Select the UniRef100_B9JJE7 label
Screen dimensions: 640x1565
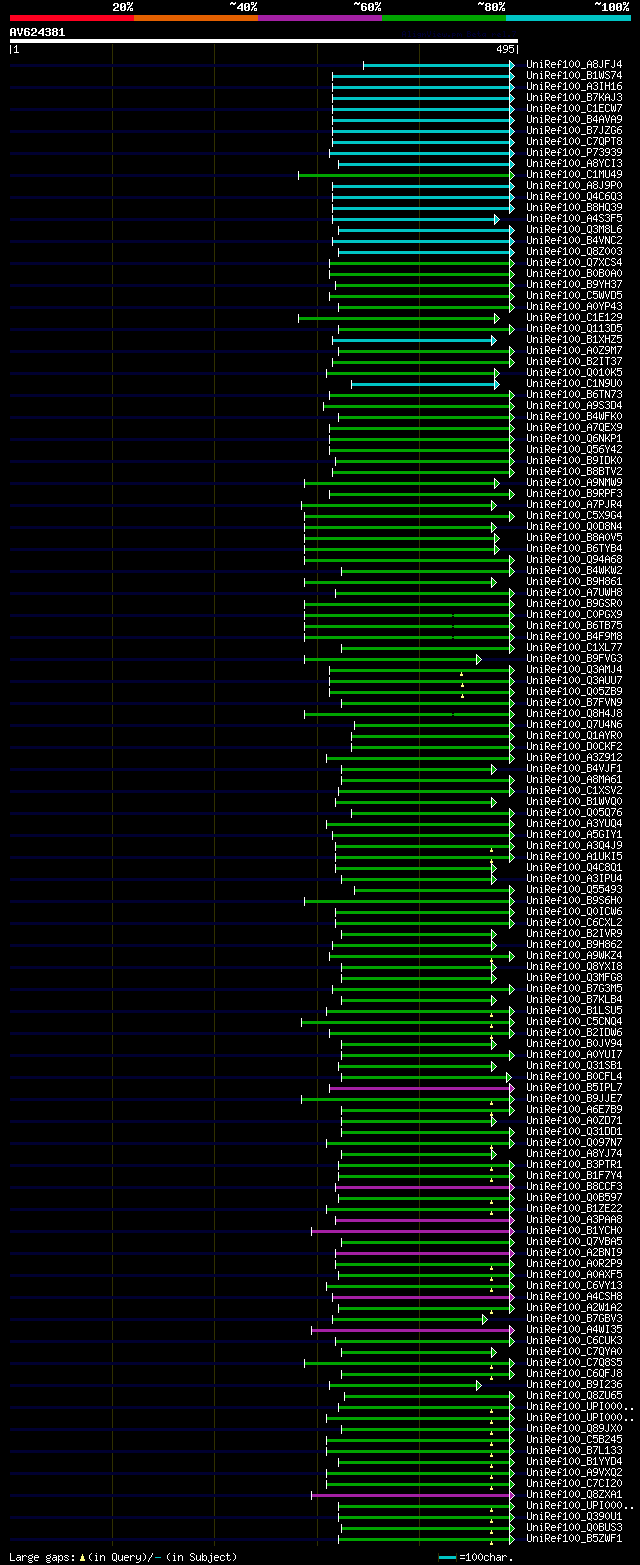click(574, 1098)
